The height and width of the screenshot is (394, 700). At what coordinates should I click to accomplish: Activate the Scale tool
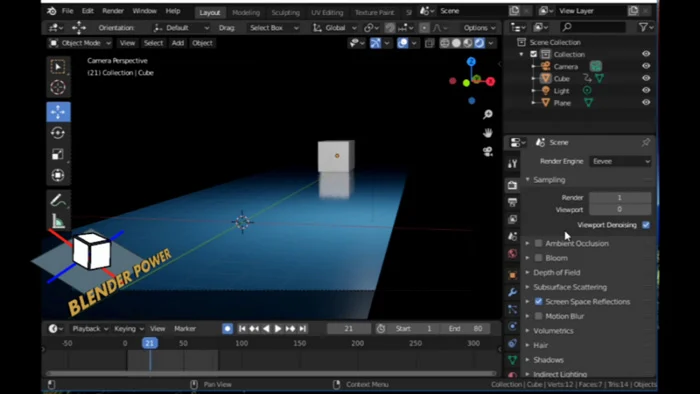click(58, 154)
